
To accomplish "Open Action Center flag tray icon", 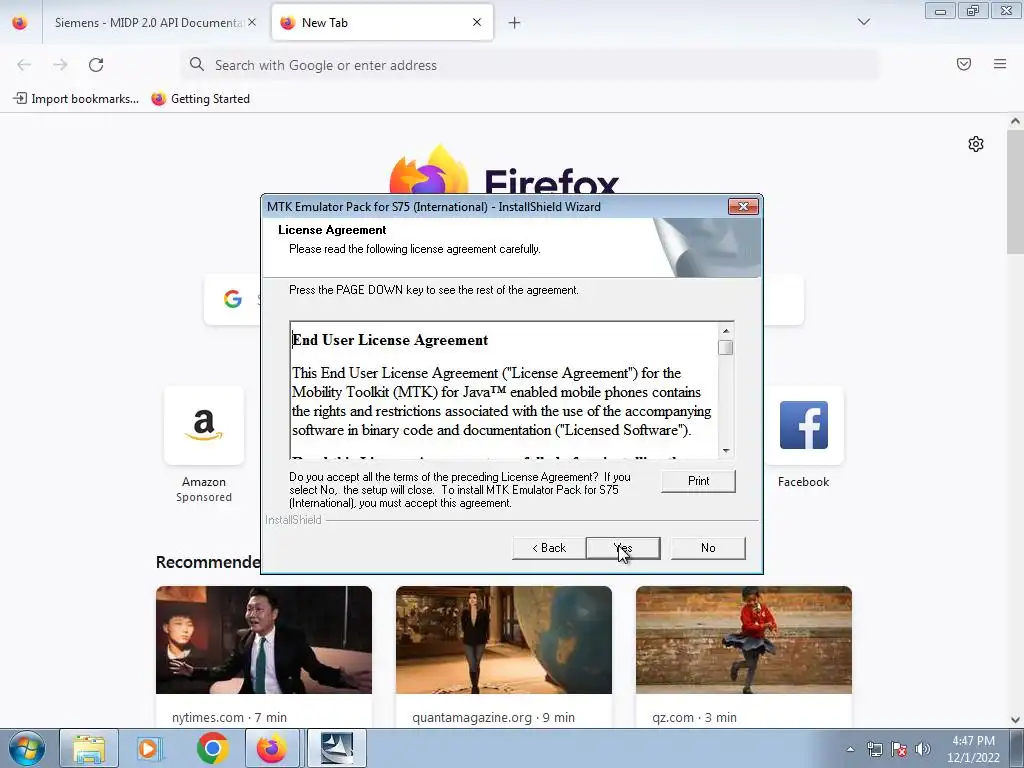I will click(x=899, y=749).
